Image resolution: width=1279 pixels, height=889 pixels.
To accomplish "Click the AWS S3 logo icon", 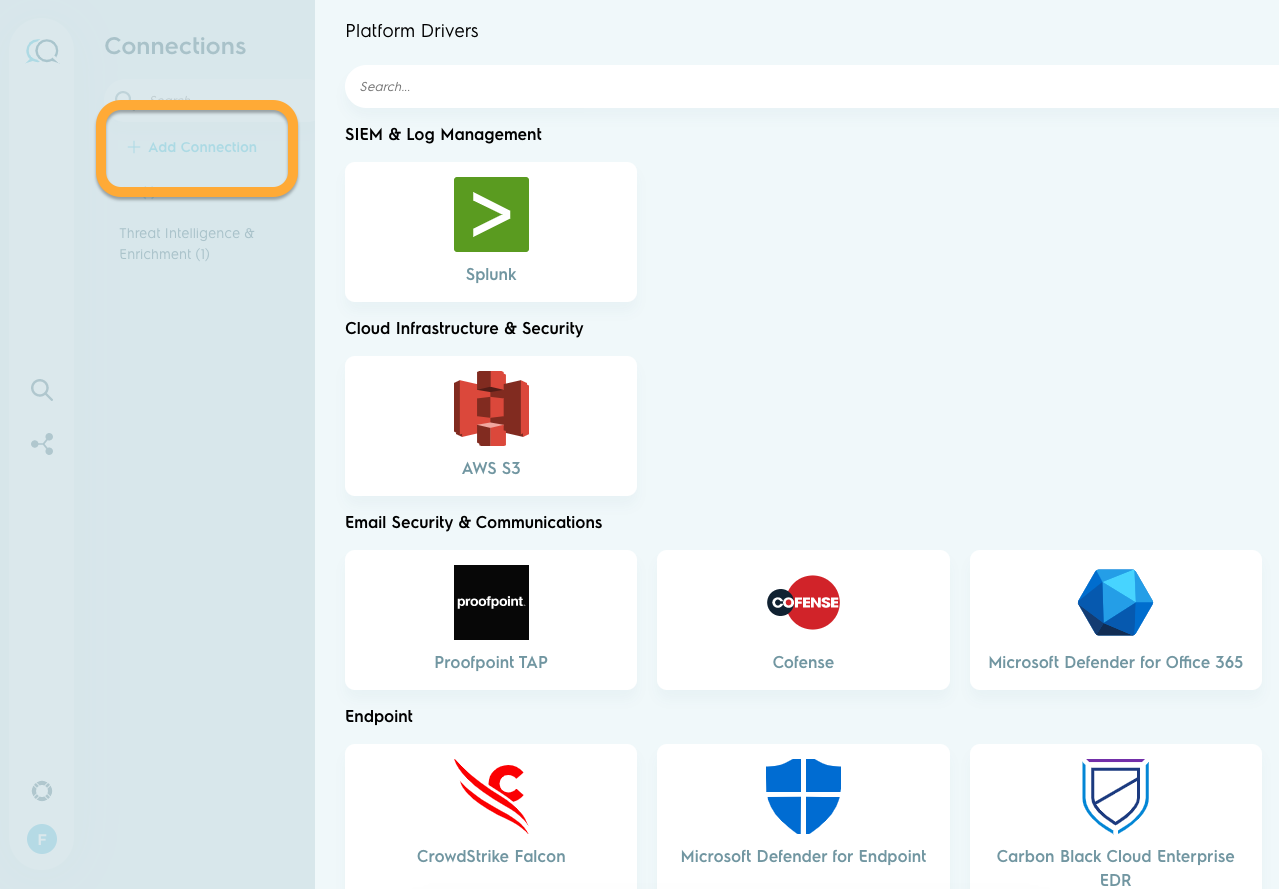I will coord(491,408).
